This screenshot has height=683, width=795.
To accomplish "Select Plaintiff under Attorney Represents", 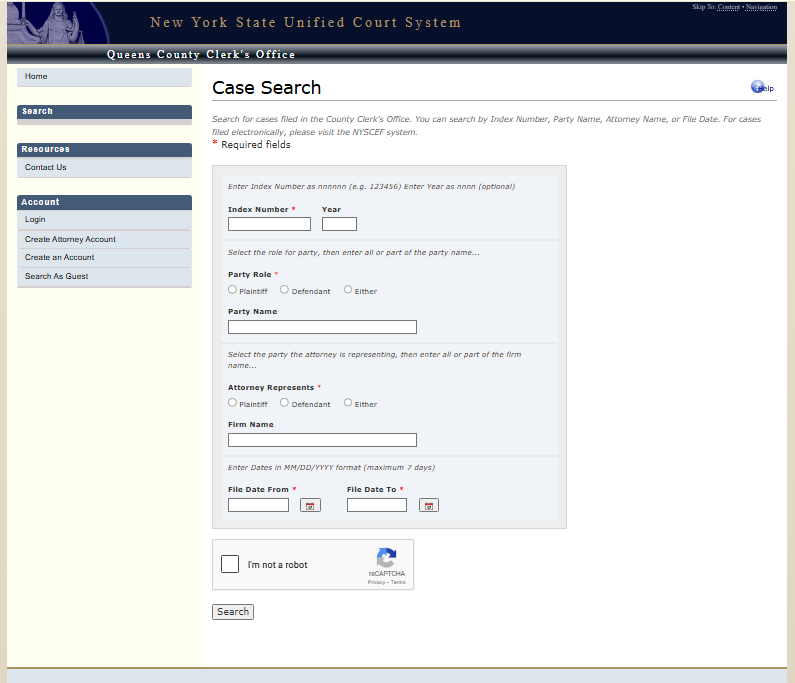I will click(233, 403).
